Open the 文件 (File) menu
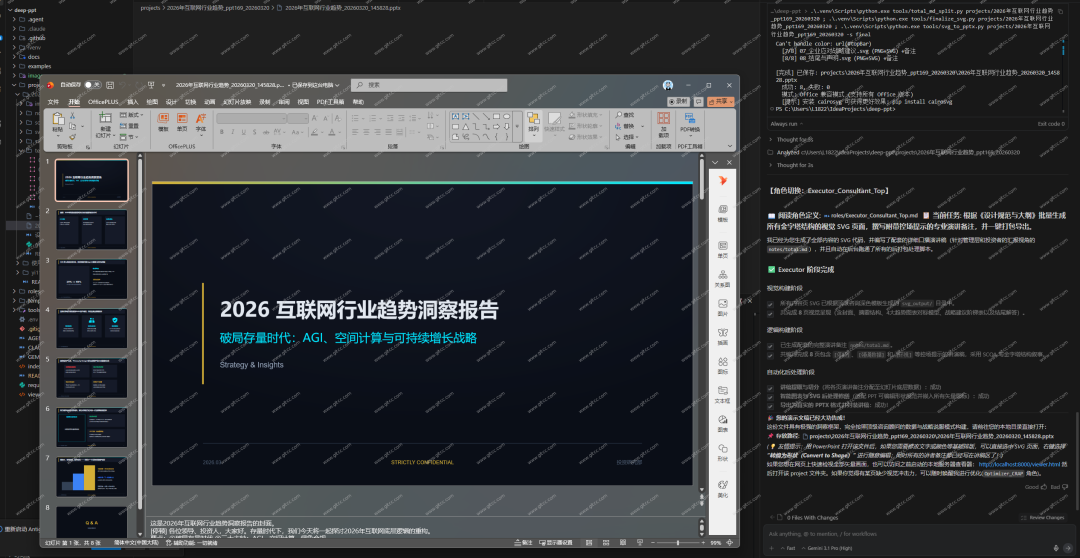Screen dimensions: 1080x558 [x=53, y=101]
